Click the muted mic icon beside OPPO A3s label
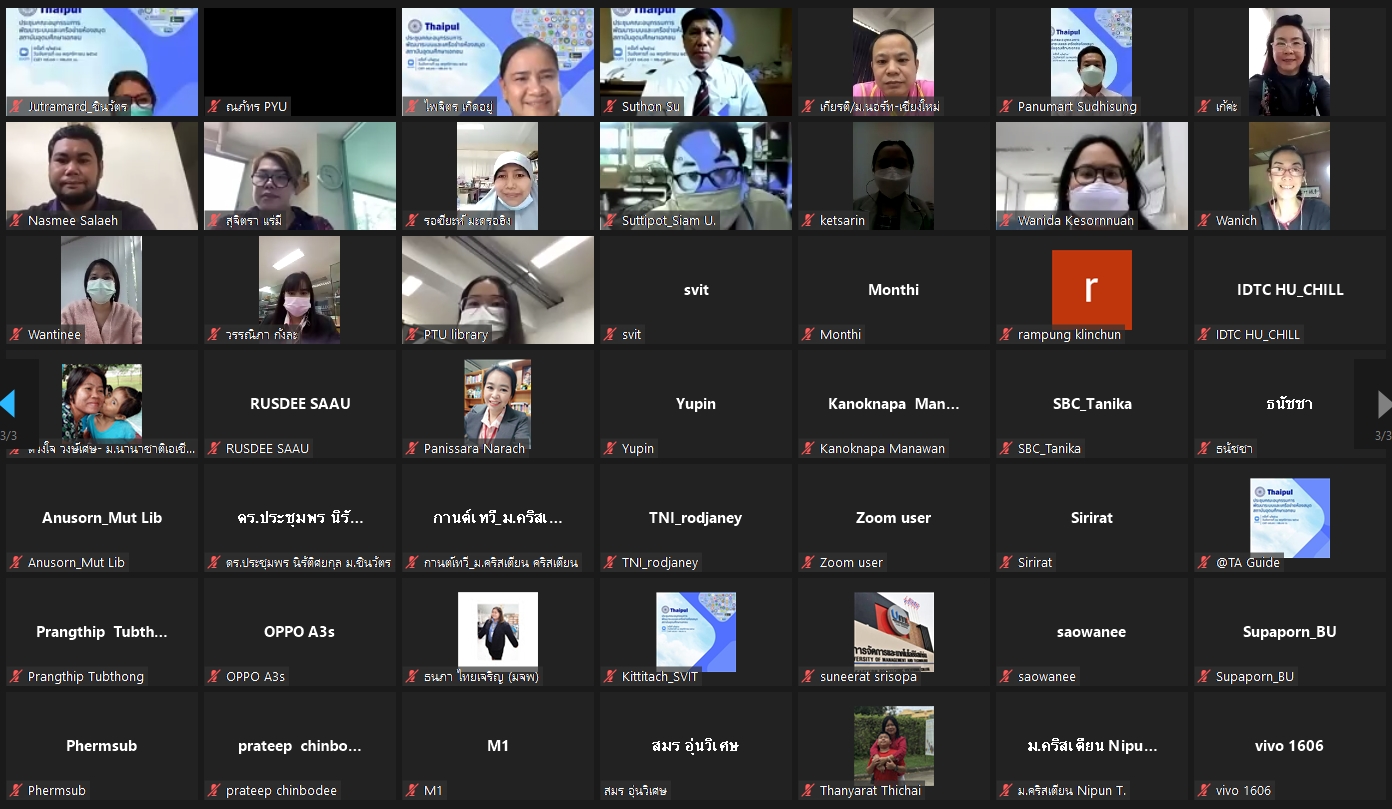Image resolution: width=1392 pixels, height=809 pixels. (214, 676)
